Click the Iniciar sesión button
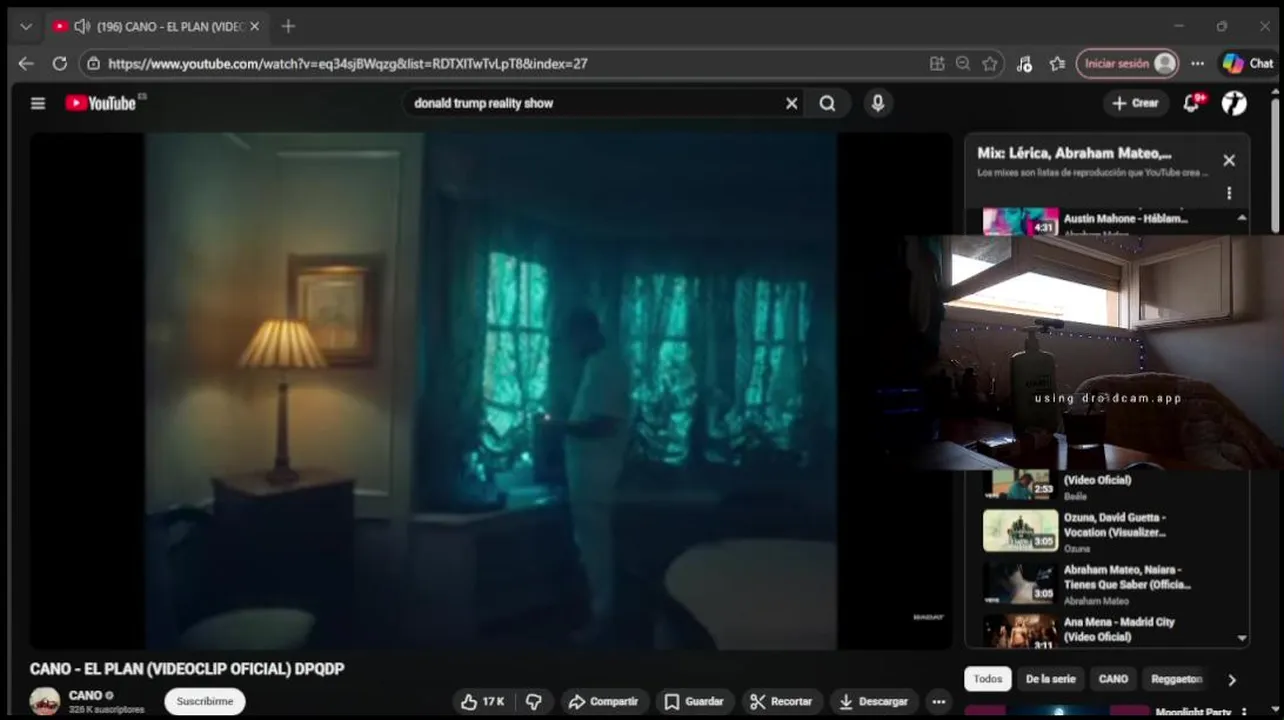Screen dimensions: 1284x720 1127,63
